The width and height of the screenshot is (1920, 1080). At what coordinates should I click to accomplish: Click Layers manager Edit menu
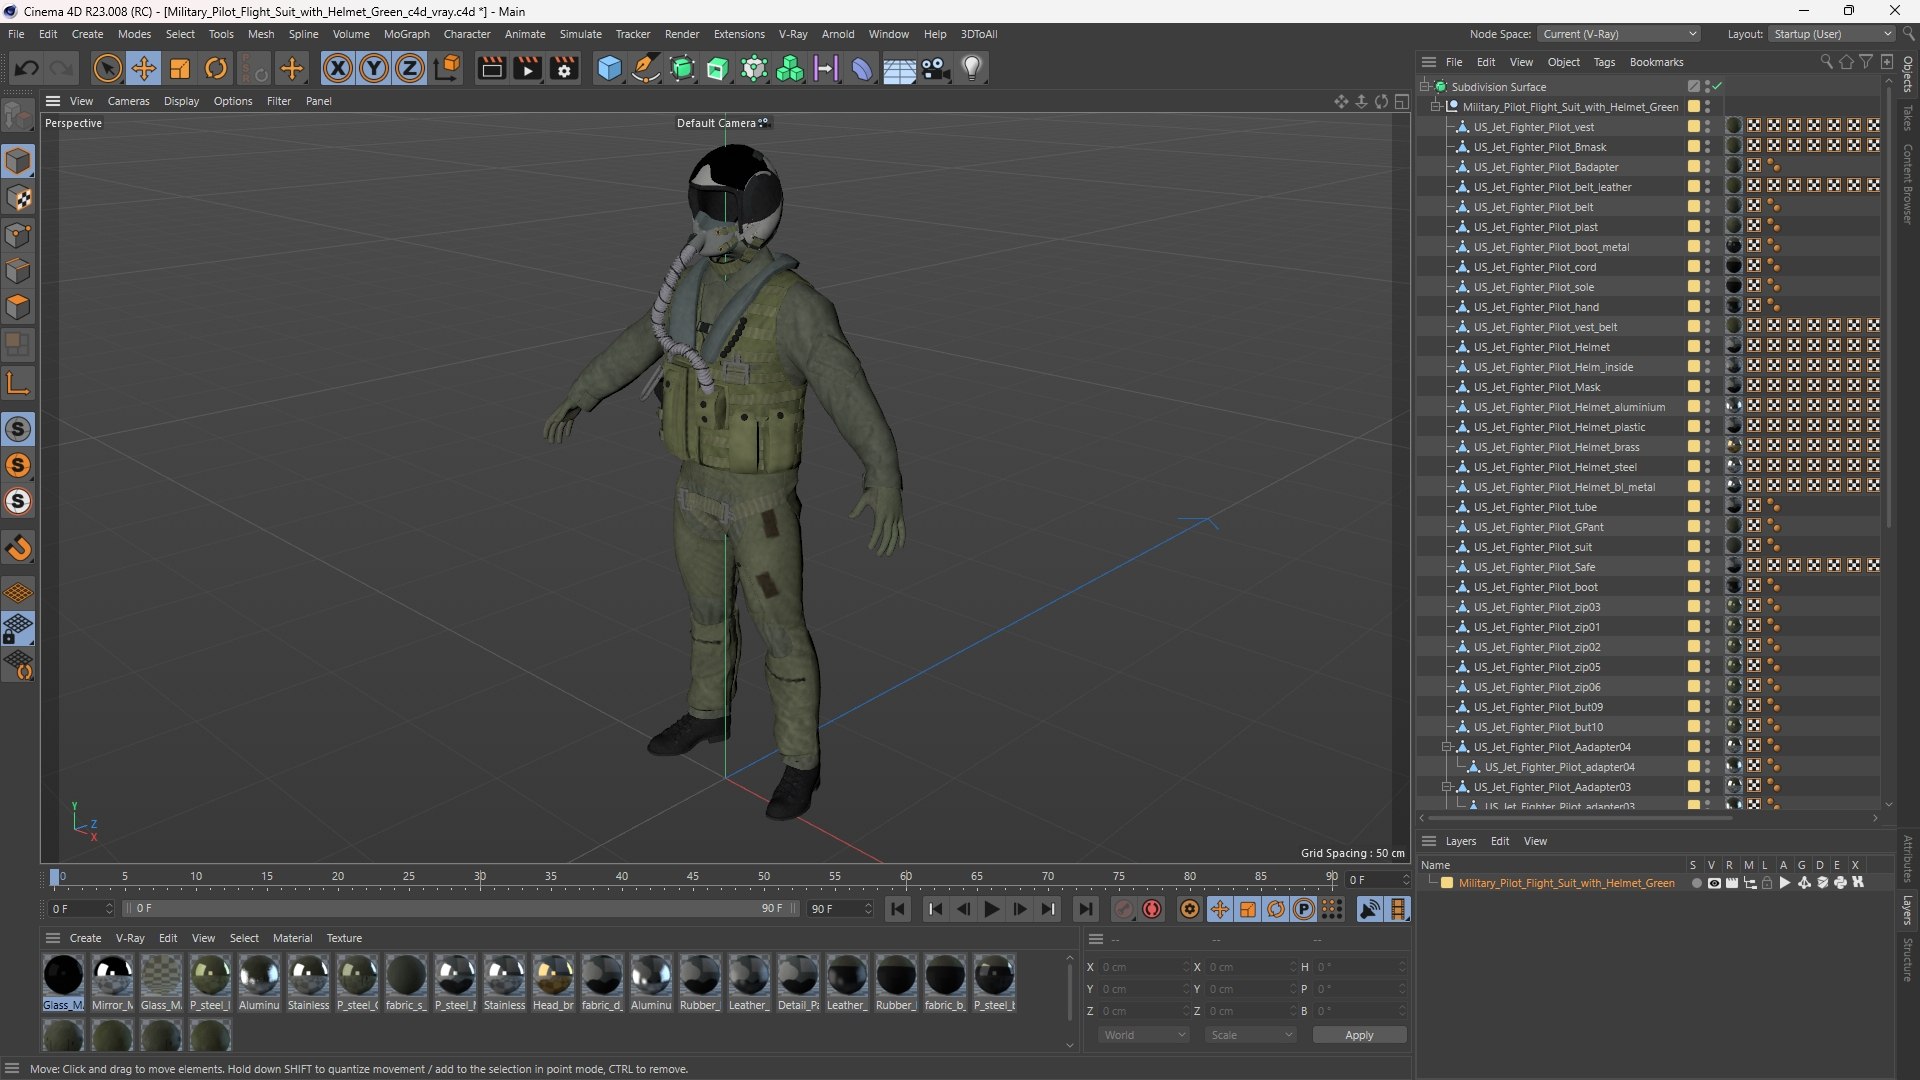(x=1500, y=841)
